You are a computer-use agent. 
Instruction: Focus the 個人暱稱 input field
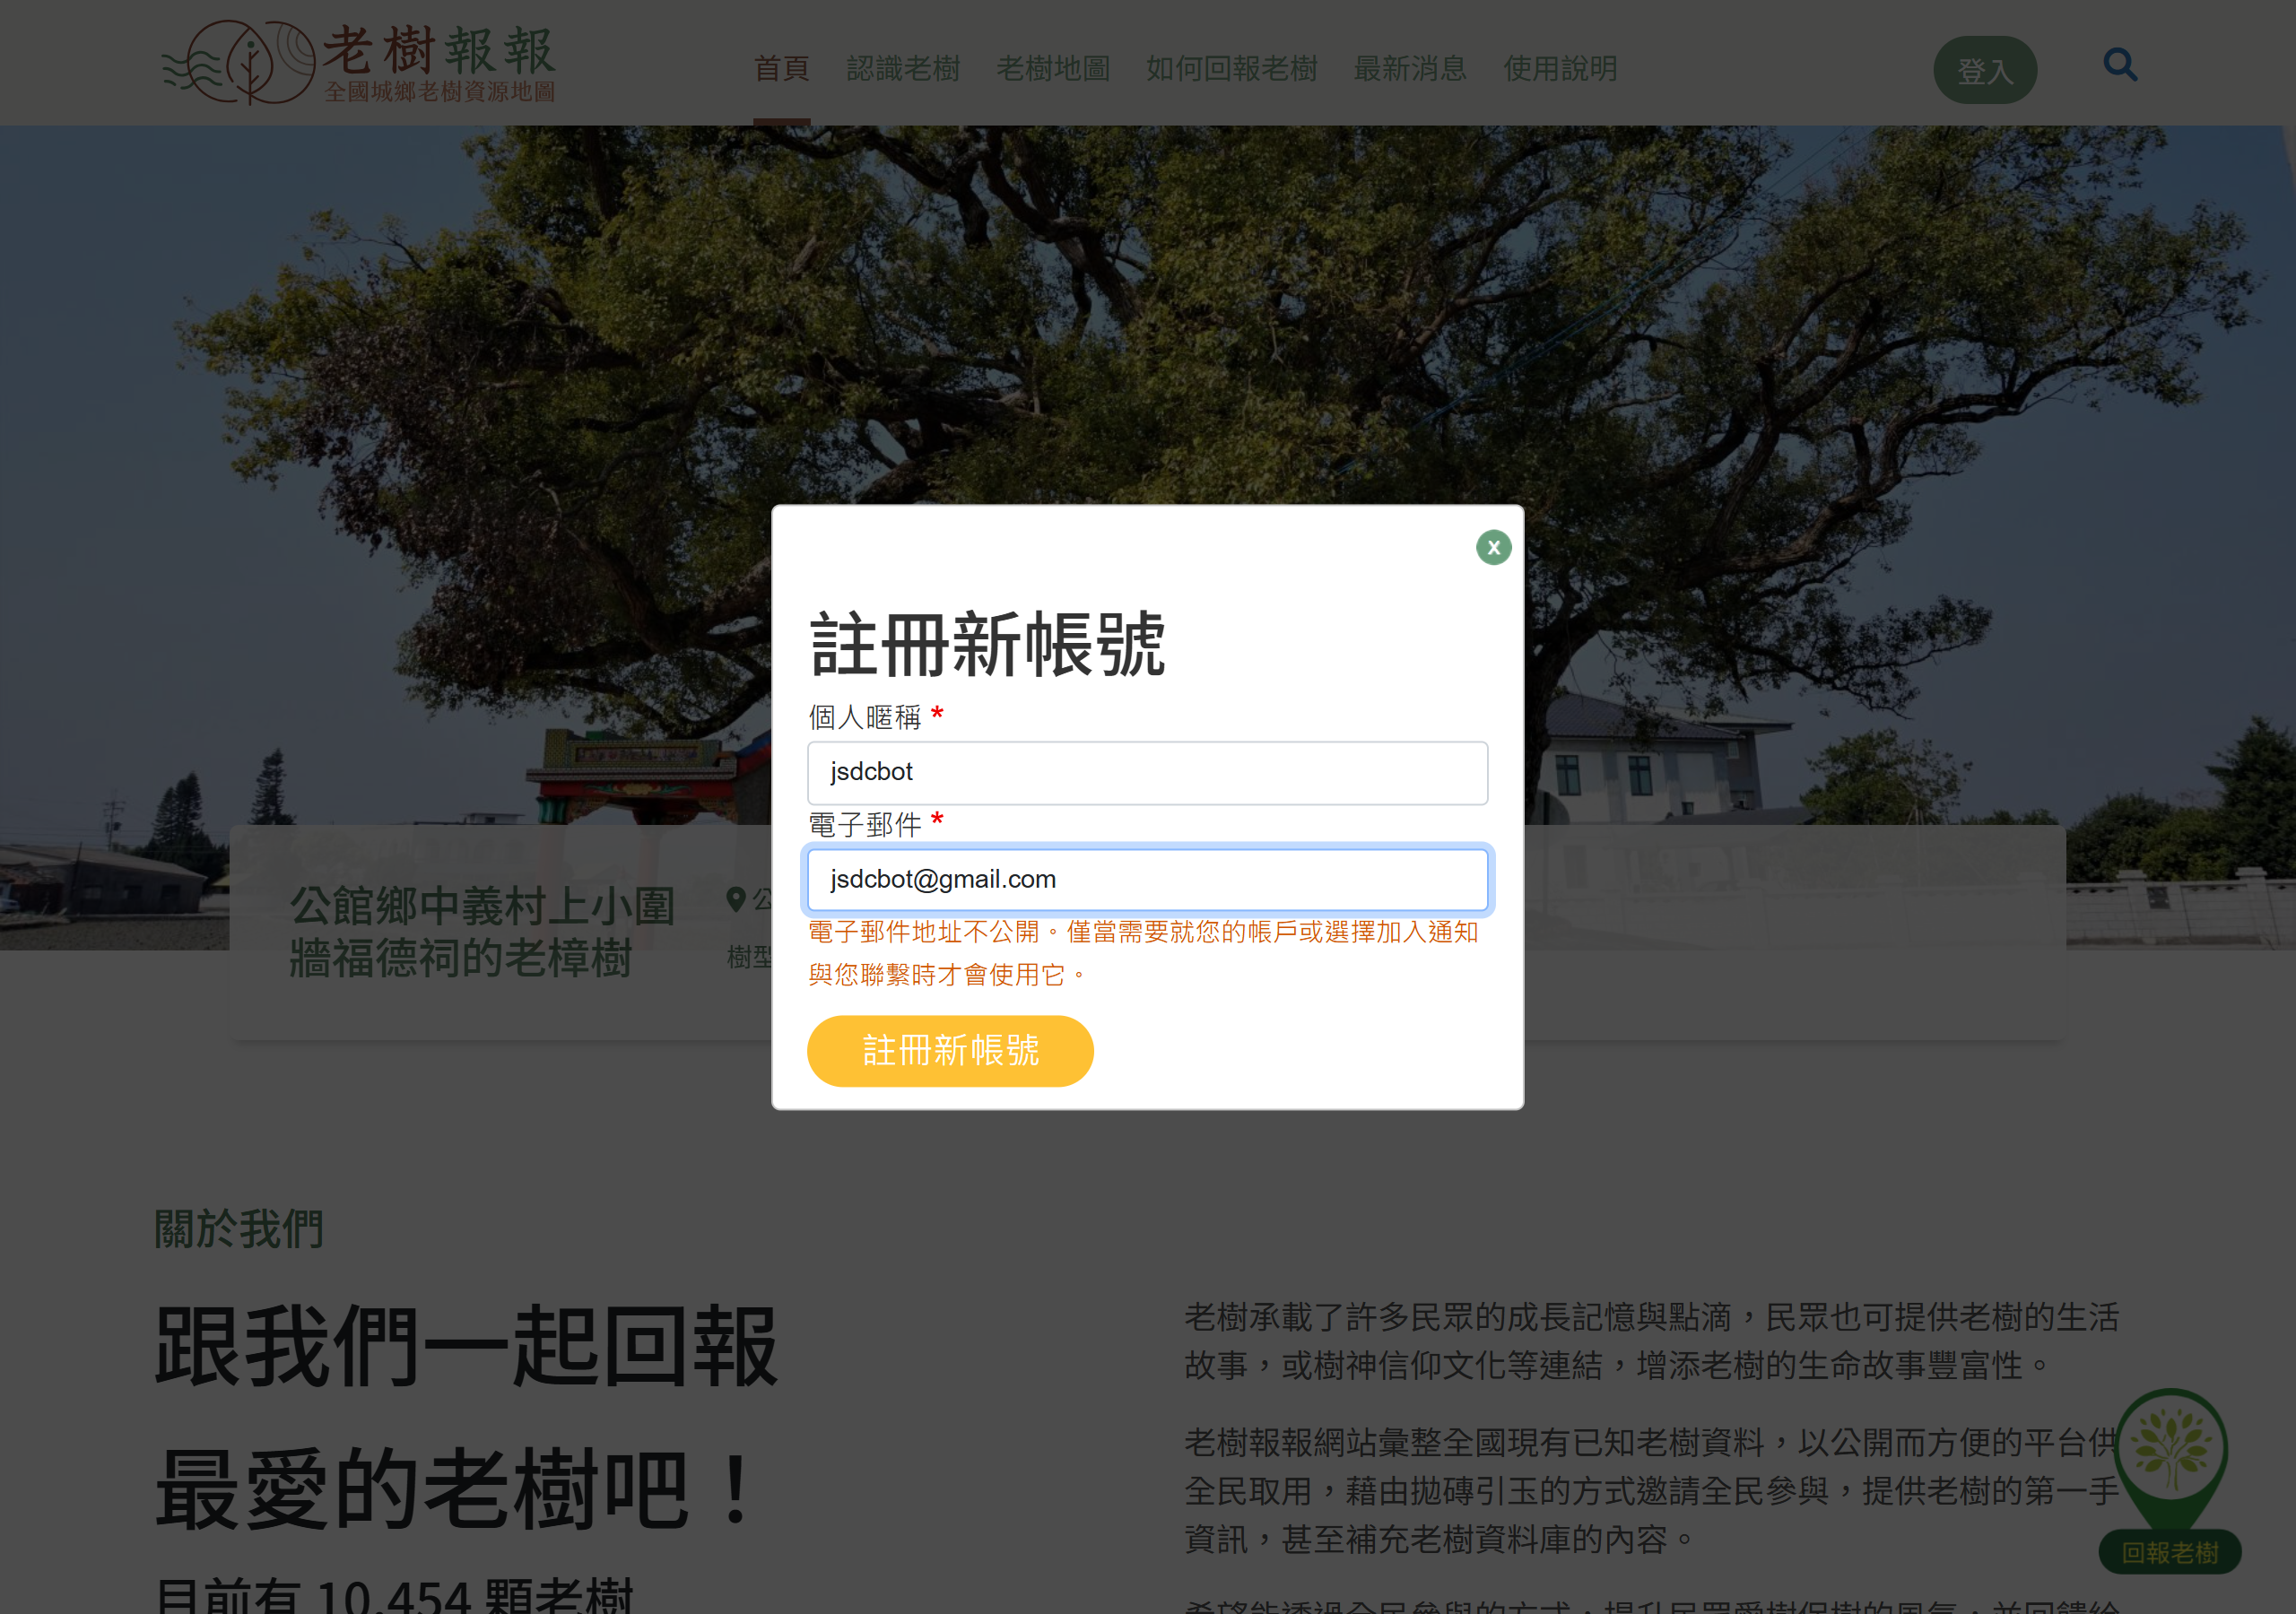point(1147,772)
